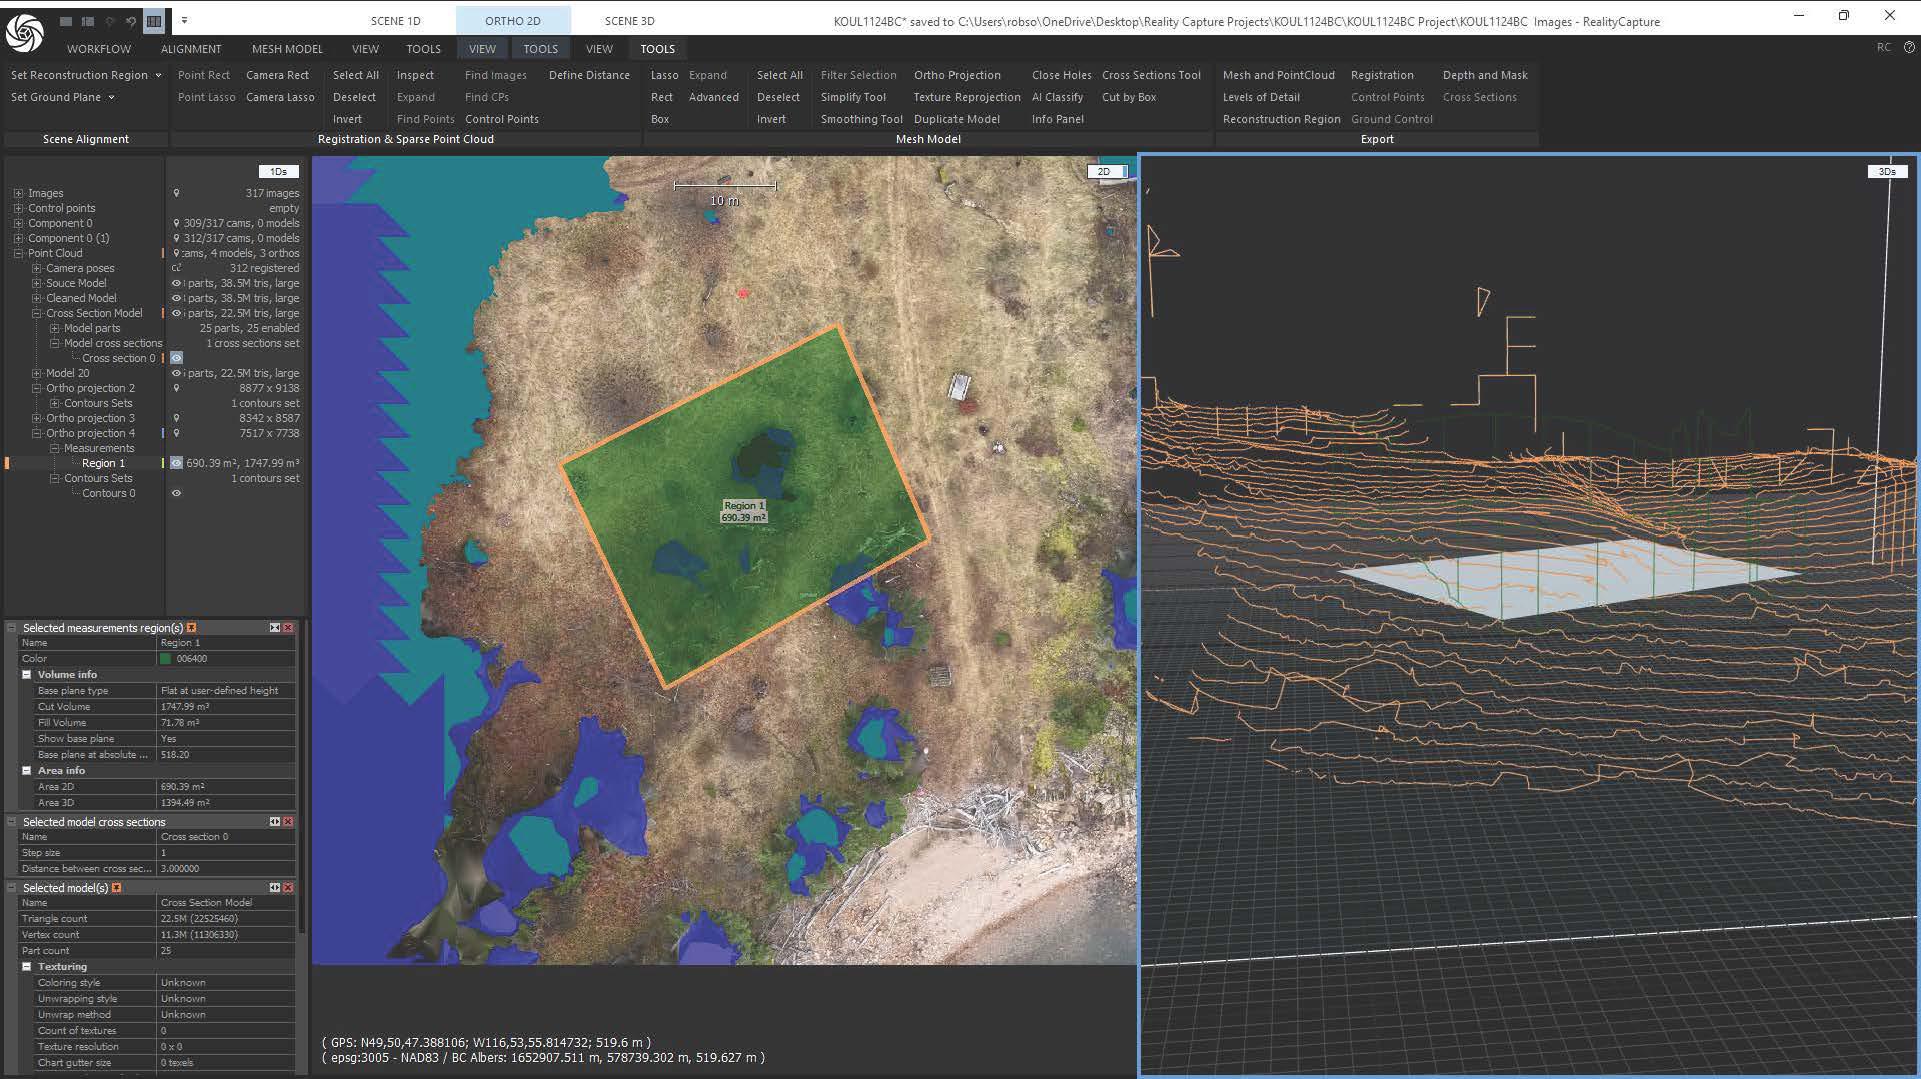This screenshot has width=1921, height=1079.
Task: Select the three-pane layout icon in title bar
Action: click(x=154, y=21)
